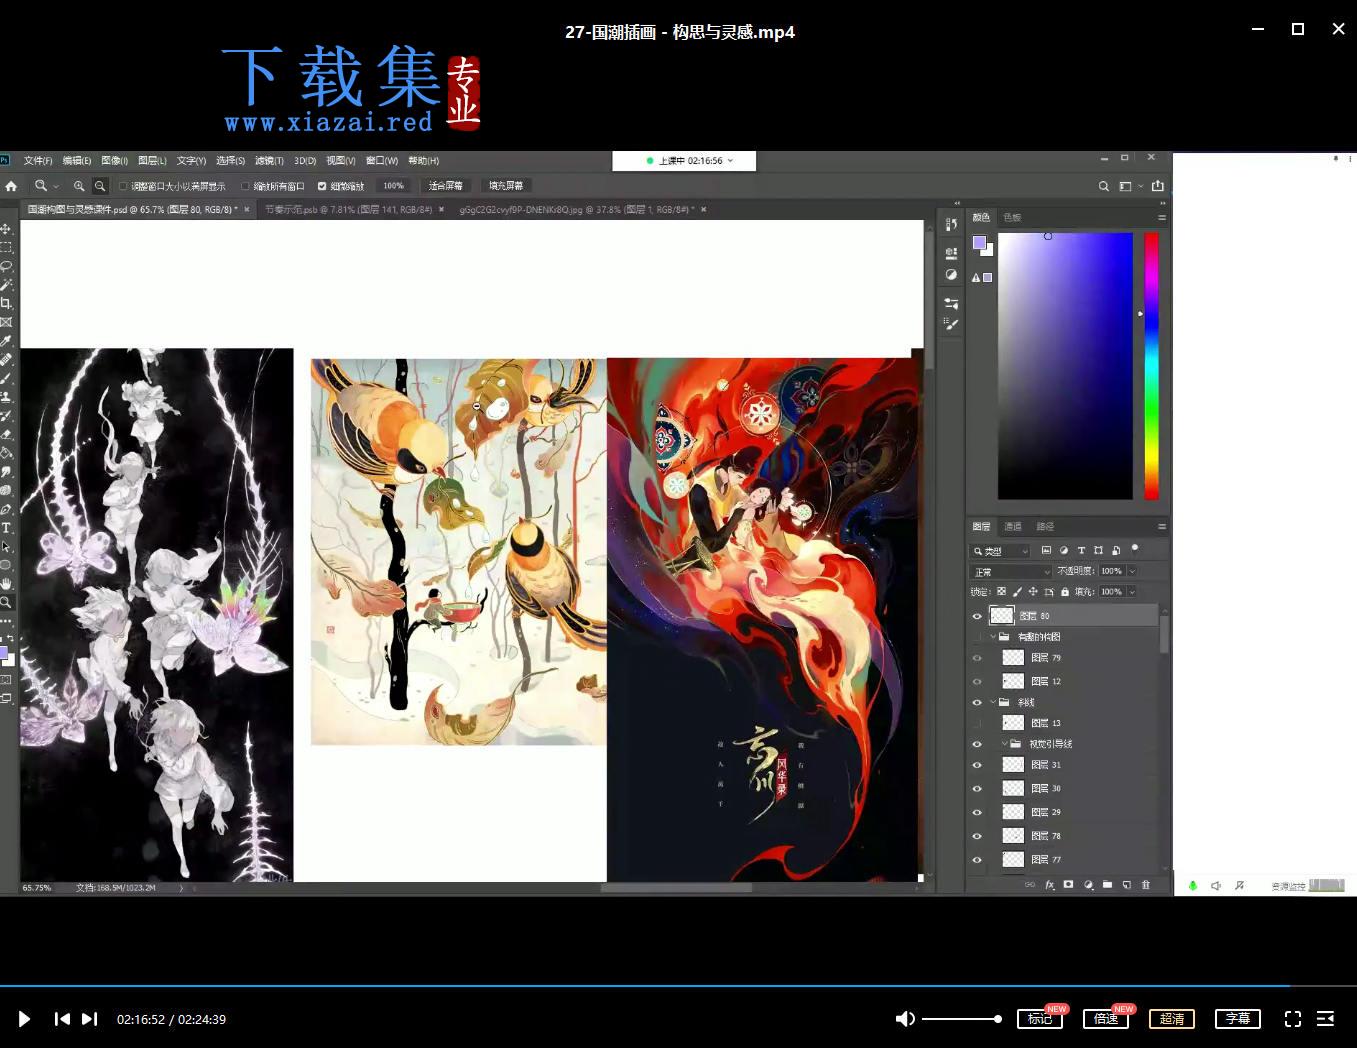The height and width of the screenshot is (1048, 1357).
Task: Click the lock image pixels brush icon
Action: (x=1017, y=592)
